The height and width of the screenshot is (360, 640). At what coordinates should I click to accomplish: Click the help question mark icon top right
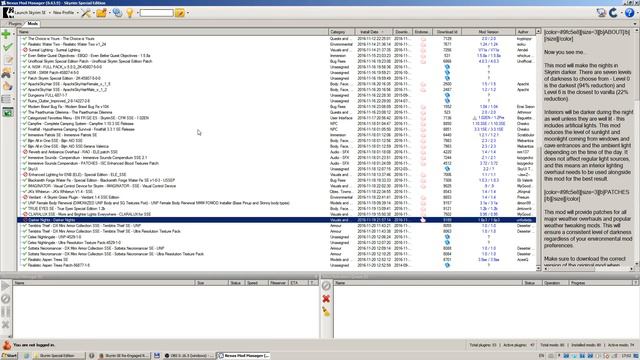(x=629, y=13)
